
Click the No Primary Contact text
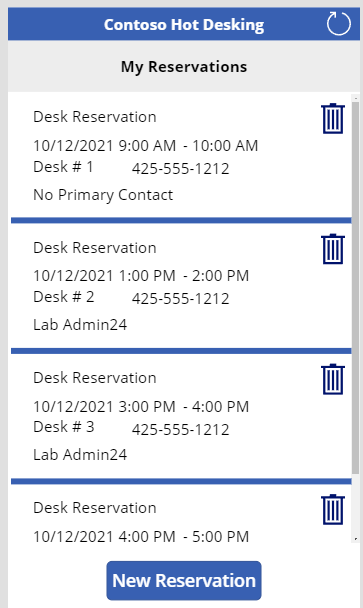pyautogui.click(x=103, y=195)
